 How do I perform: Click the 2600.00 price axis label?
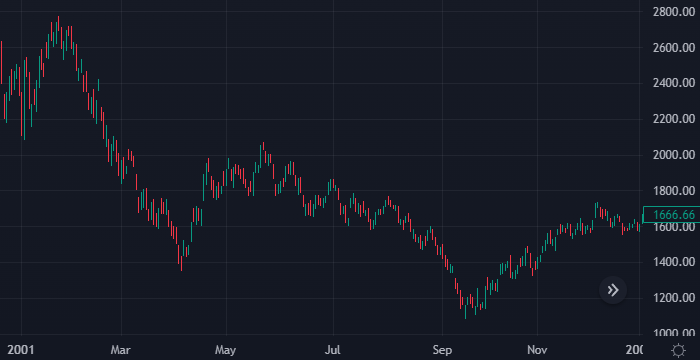point(674,47)
